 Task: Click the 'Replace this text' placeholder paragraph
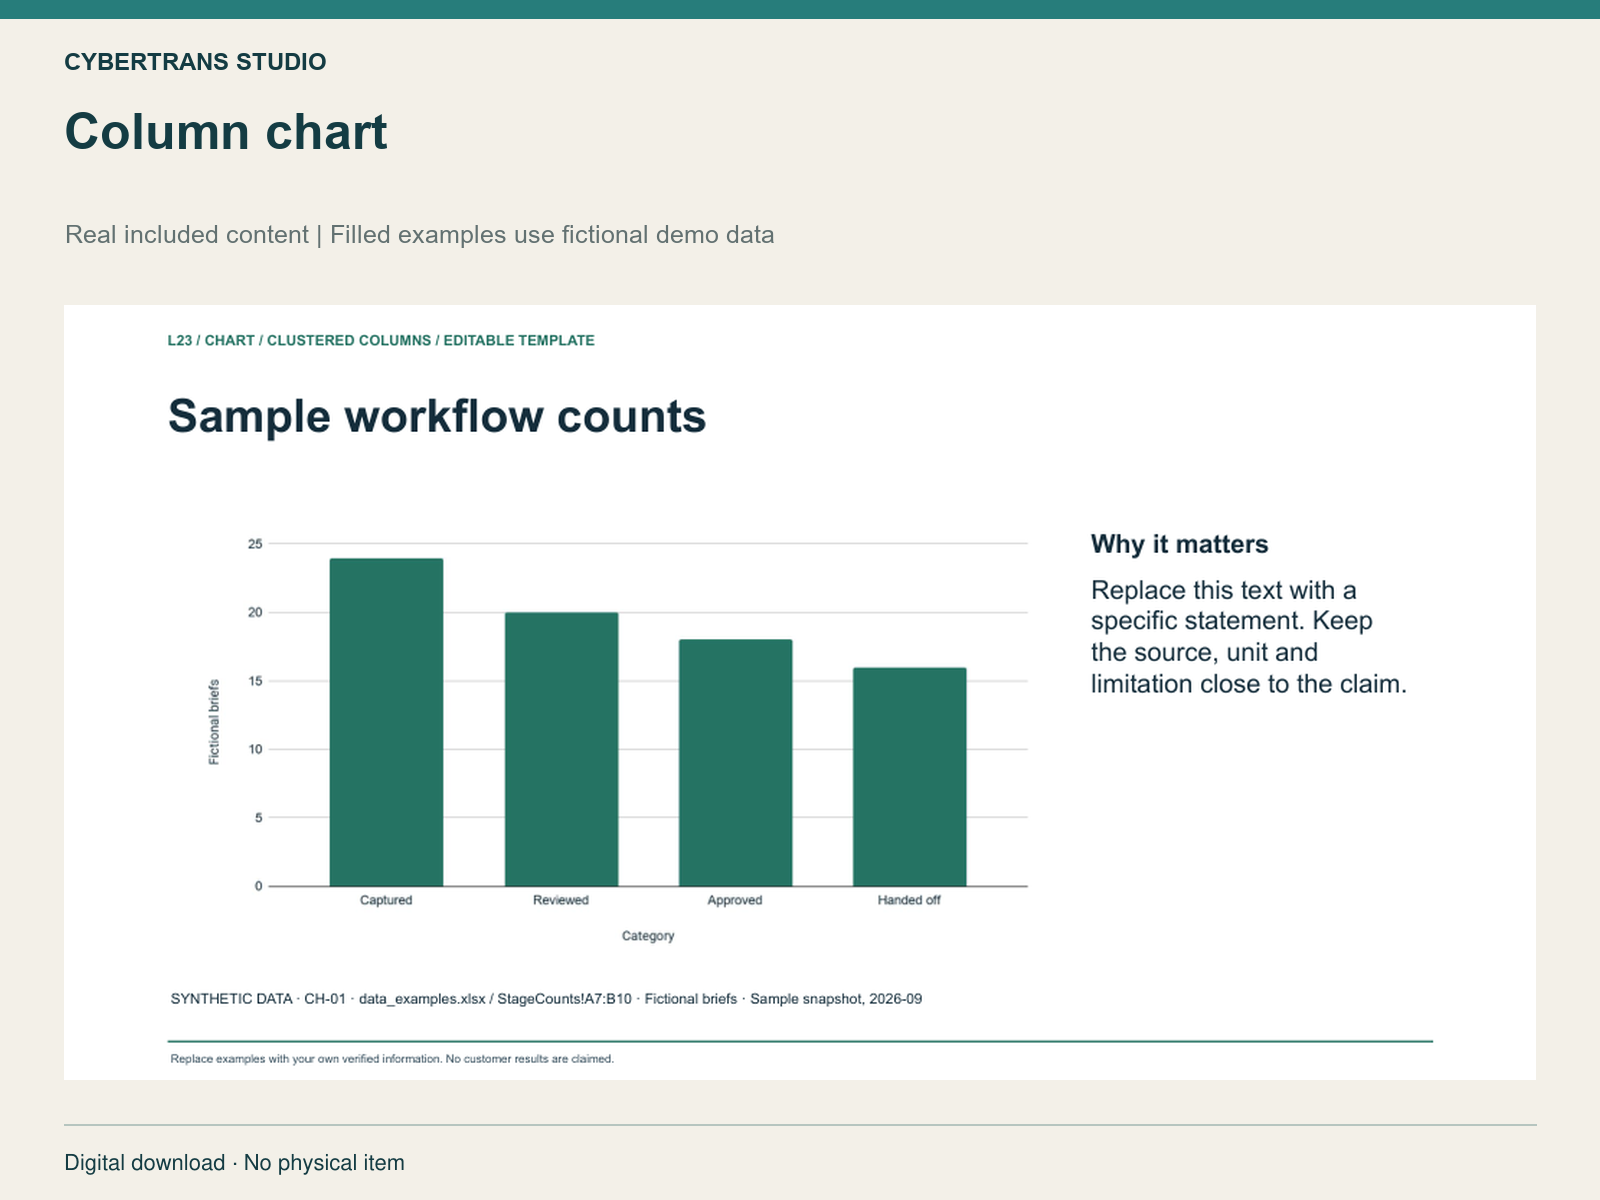(1249, 637)
